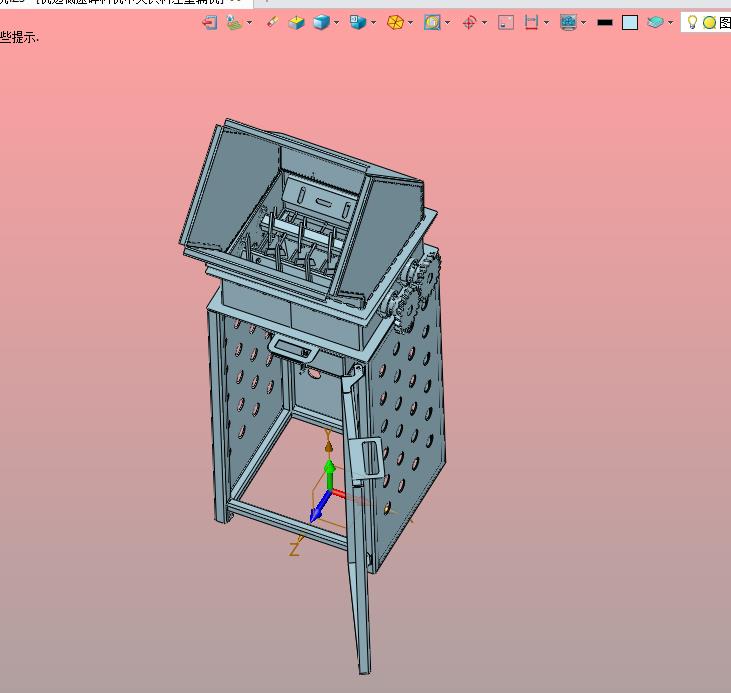Toggle the light bulb icon
Image resolution: width=731 pixels, height=693 pixels.
pos(692,22)
